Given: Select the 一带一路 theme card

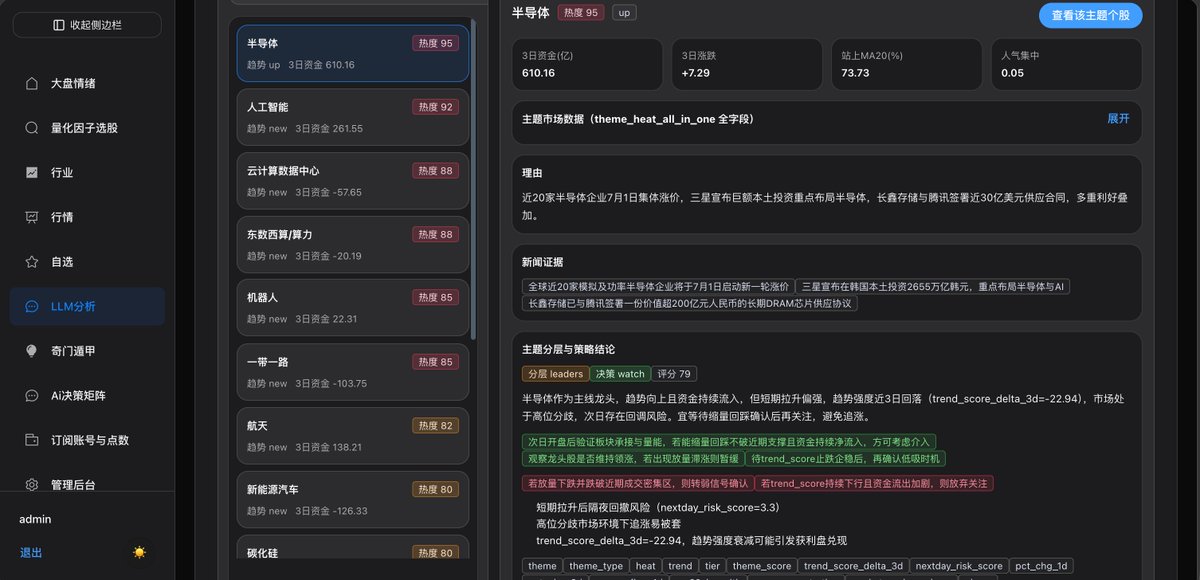Looking at the screenshot, I should coord(353,372).
